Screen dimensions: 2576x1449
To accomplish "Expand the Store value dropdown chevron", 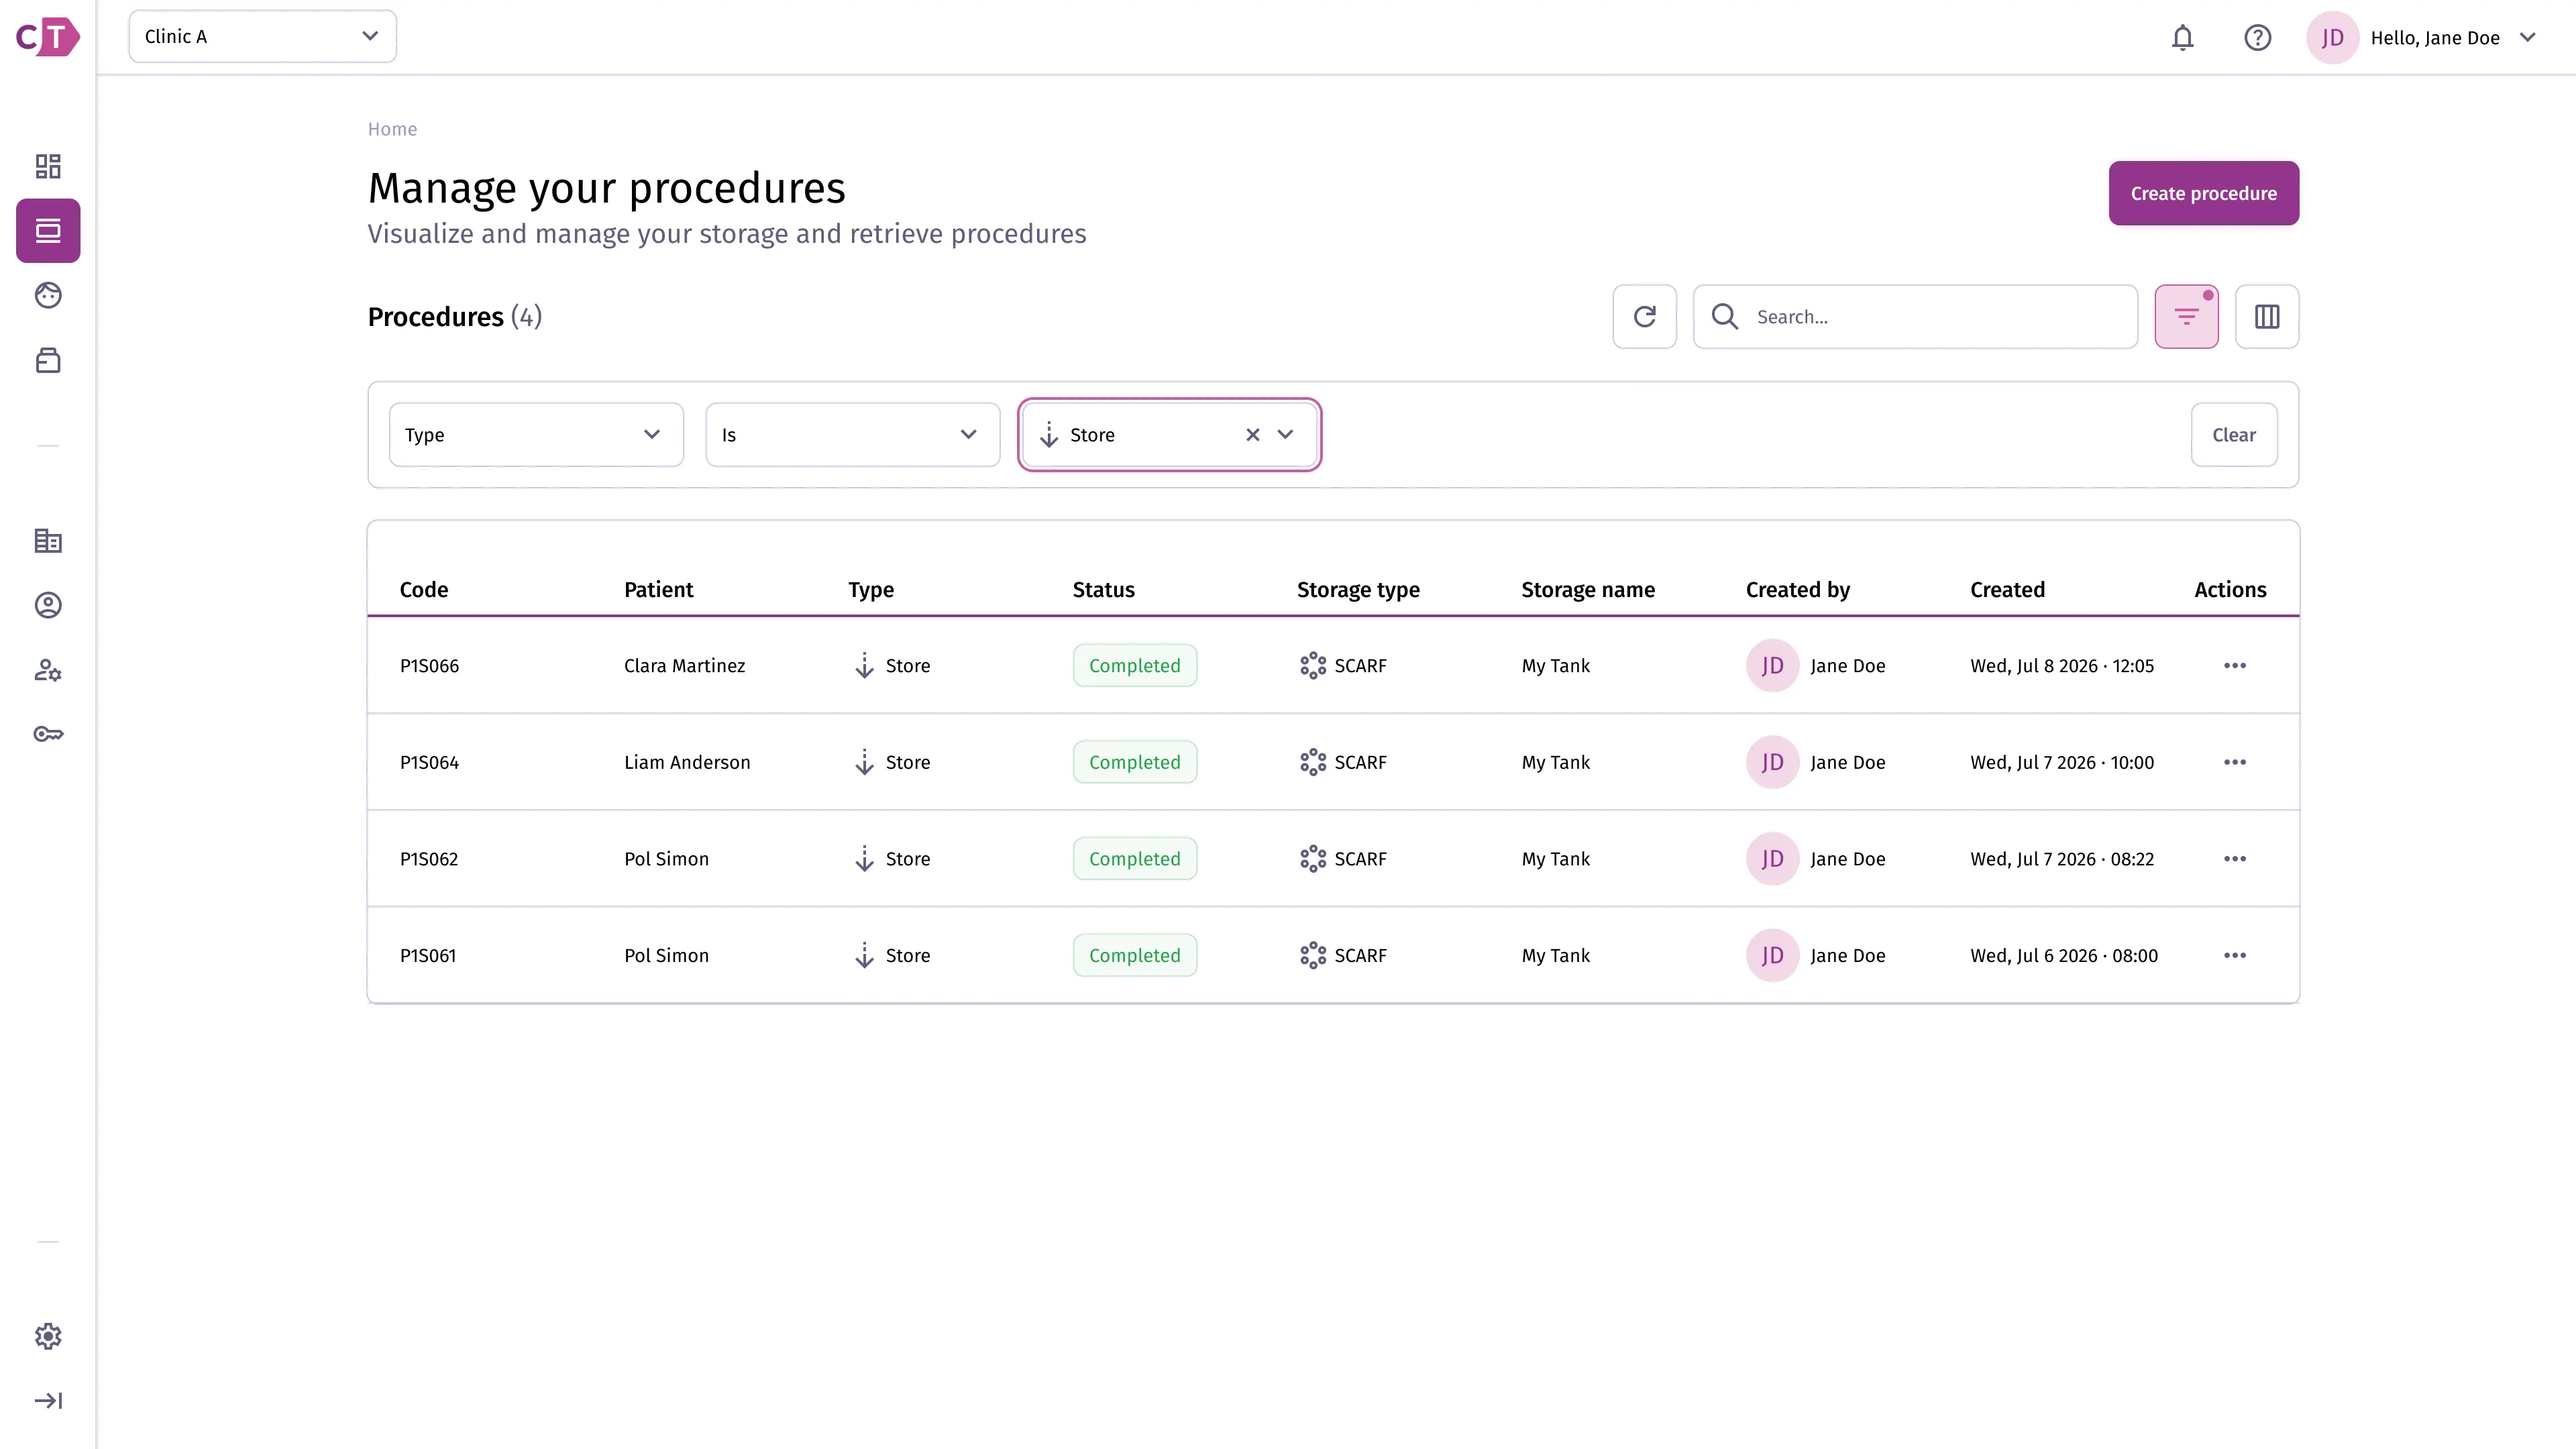I will click(1286, 434).
